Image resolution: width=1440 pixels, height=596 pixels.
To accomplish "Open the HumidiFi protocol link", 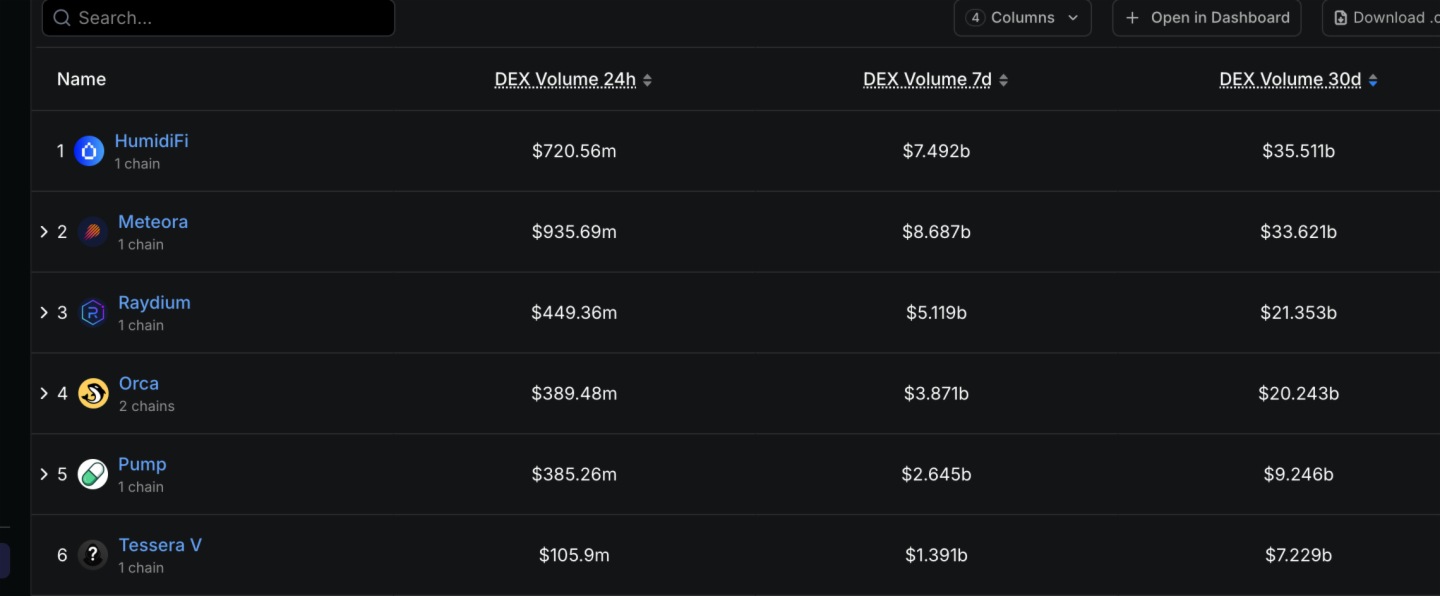I will click(x=151, y=141).
